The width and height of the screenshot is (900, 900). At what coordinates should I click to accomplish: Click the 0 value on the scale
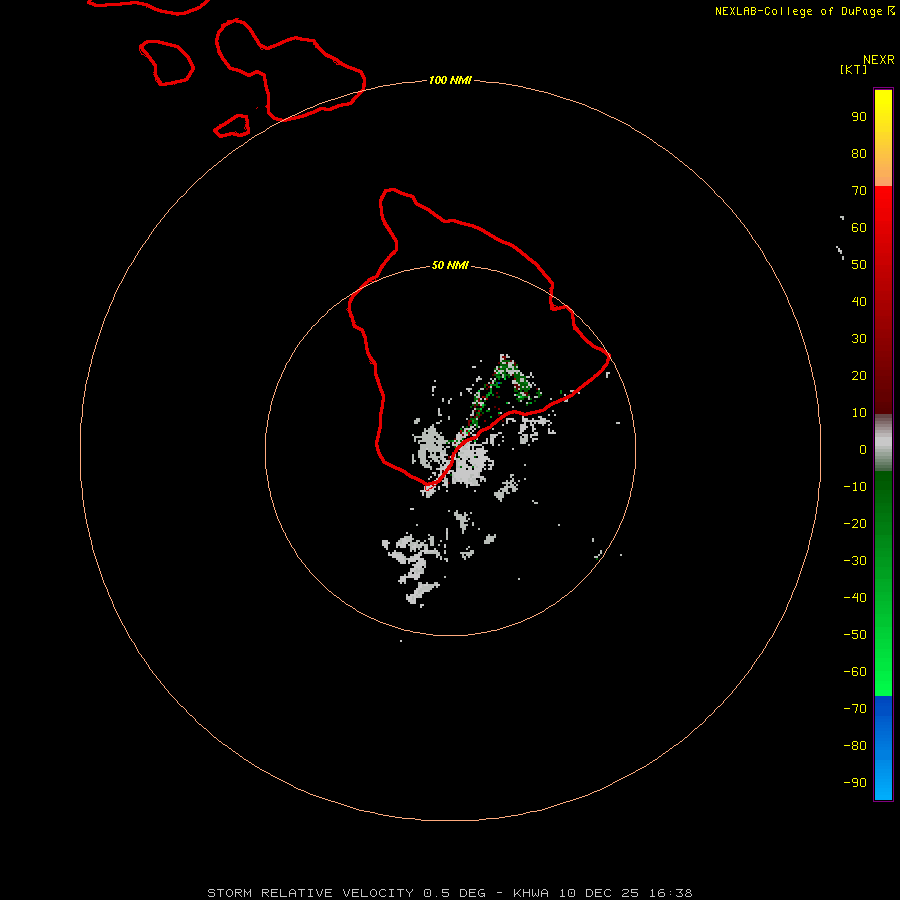(863, 449)
